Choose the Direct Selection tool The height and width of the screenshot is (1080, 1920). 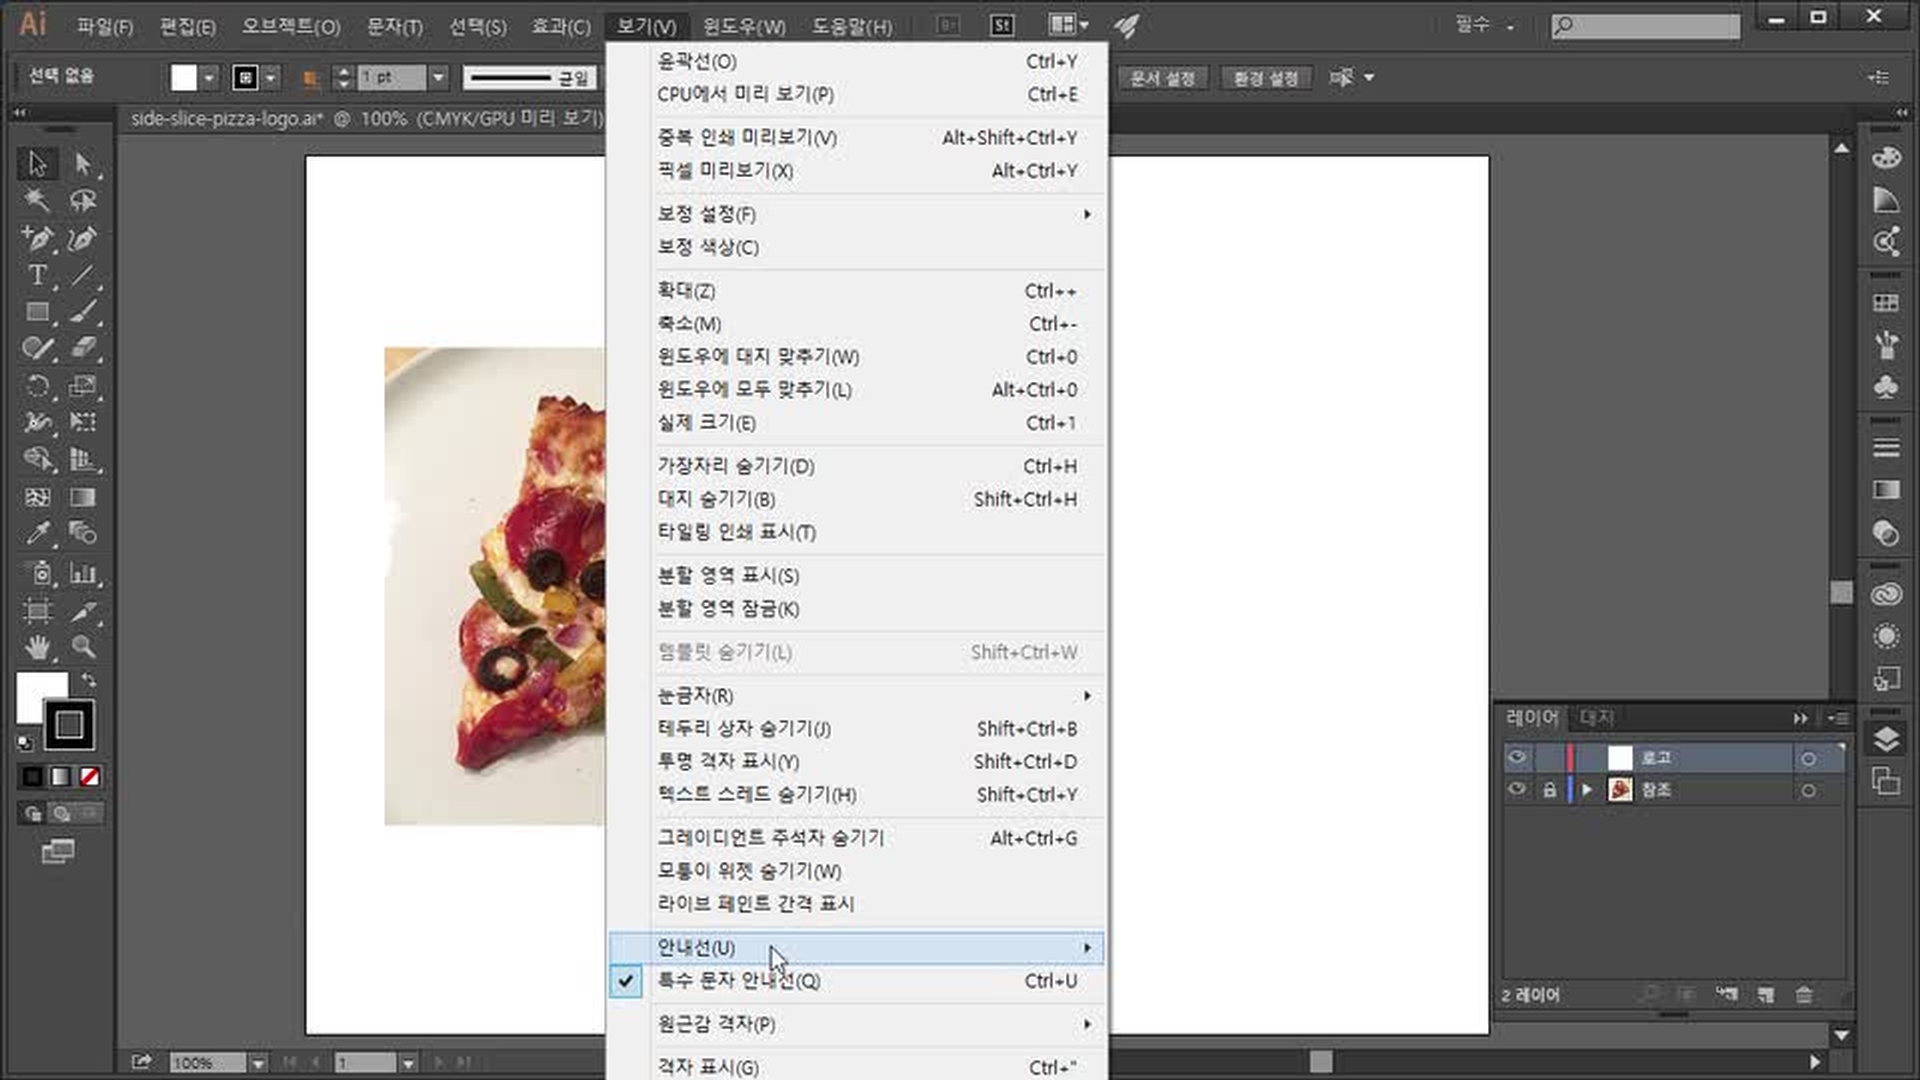pyautogui.click(x=83, y=163)
